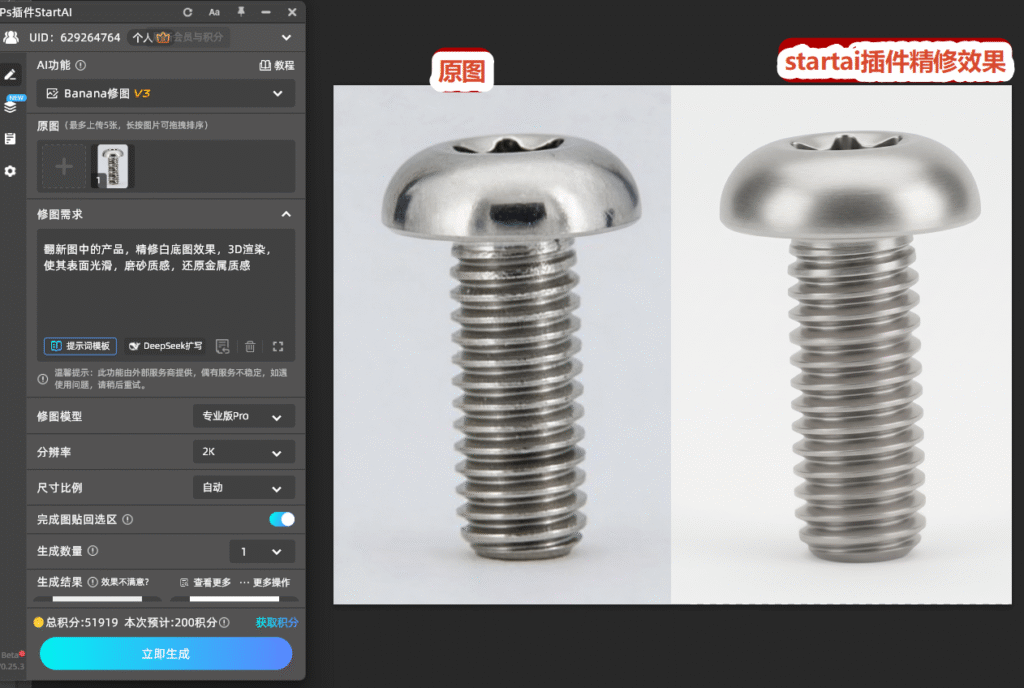
Task: Open 查看更多 results
Action: coord(205,582)
